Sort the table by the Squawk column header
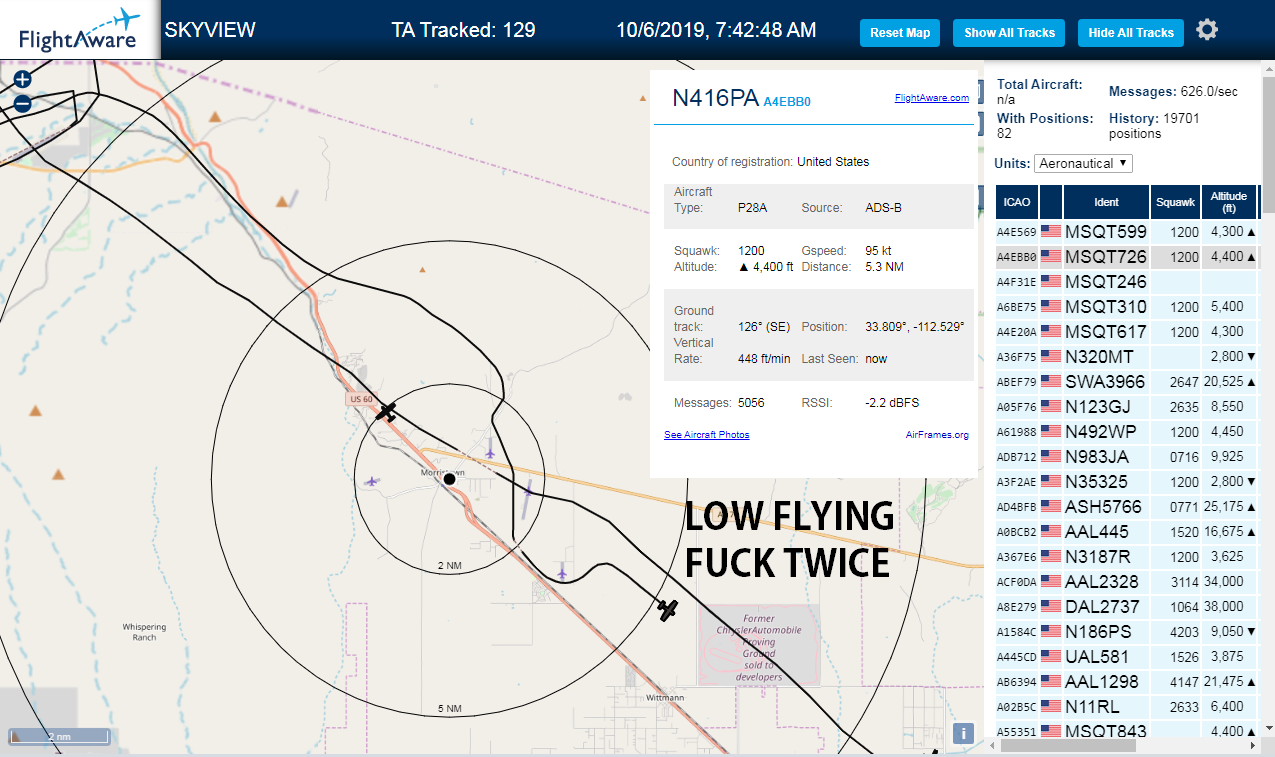1275x757 pixels. tap(1175, 201)
